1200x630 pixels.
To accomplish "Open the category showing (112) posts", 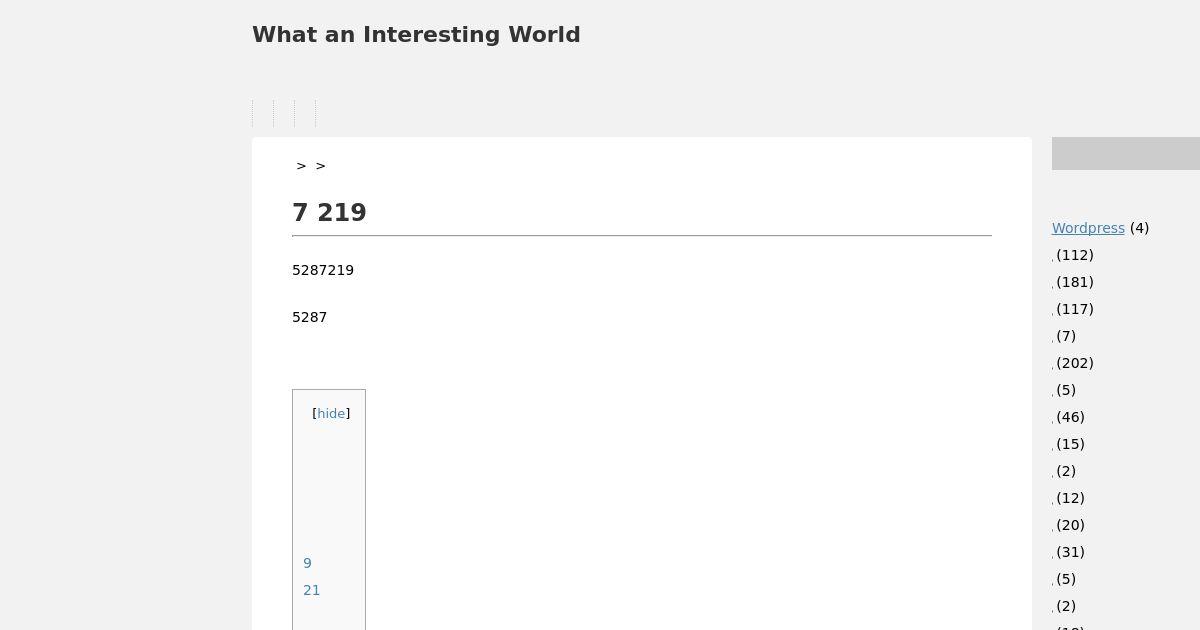I will tap(1054, 257).
